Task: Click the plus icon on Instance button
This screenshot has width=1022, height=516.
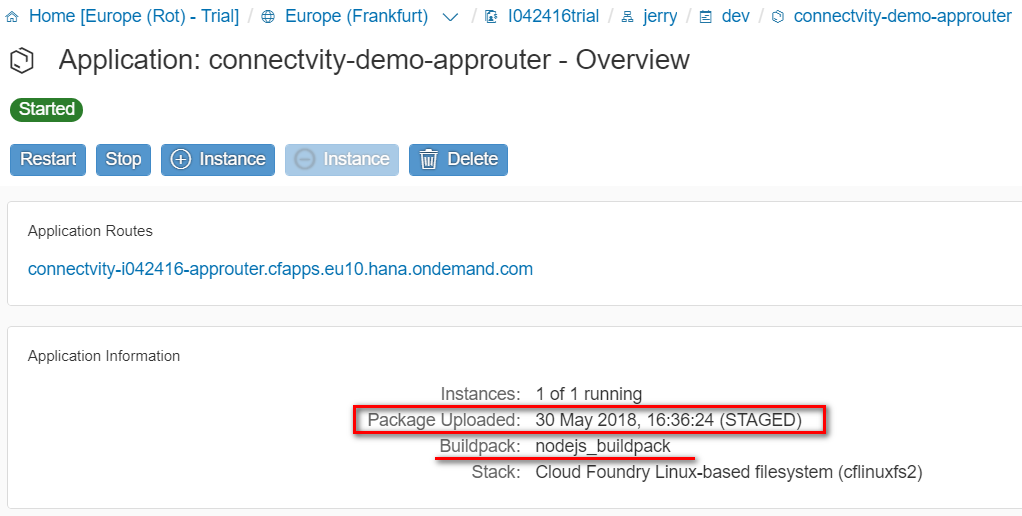Action: coord(181,160)
